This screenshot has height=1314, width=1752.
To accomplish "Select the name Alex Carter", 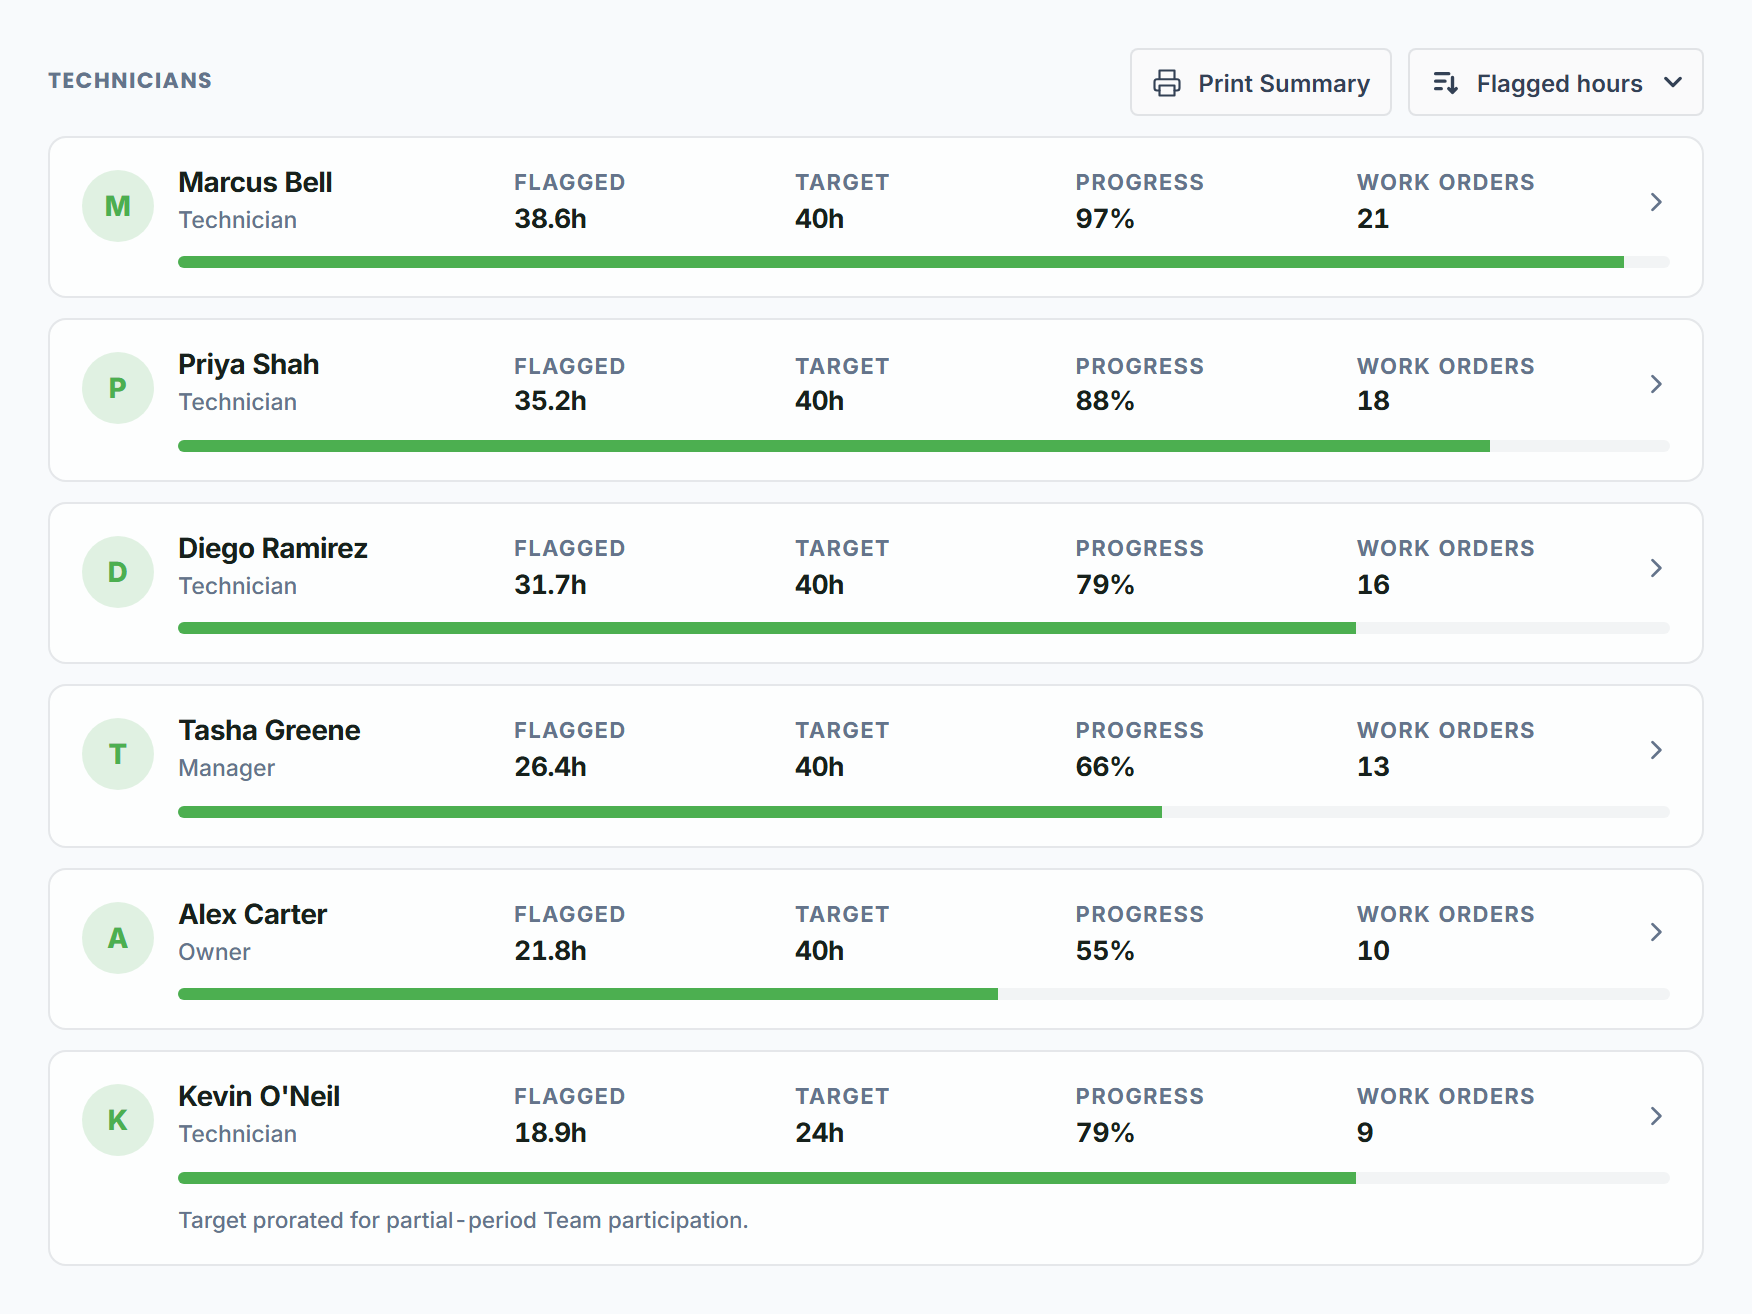I will [x=253, y=914].
